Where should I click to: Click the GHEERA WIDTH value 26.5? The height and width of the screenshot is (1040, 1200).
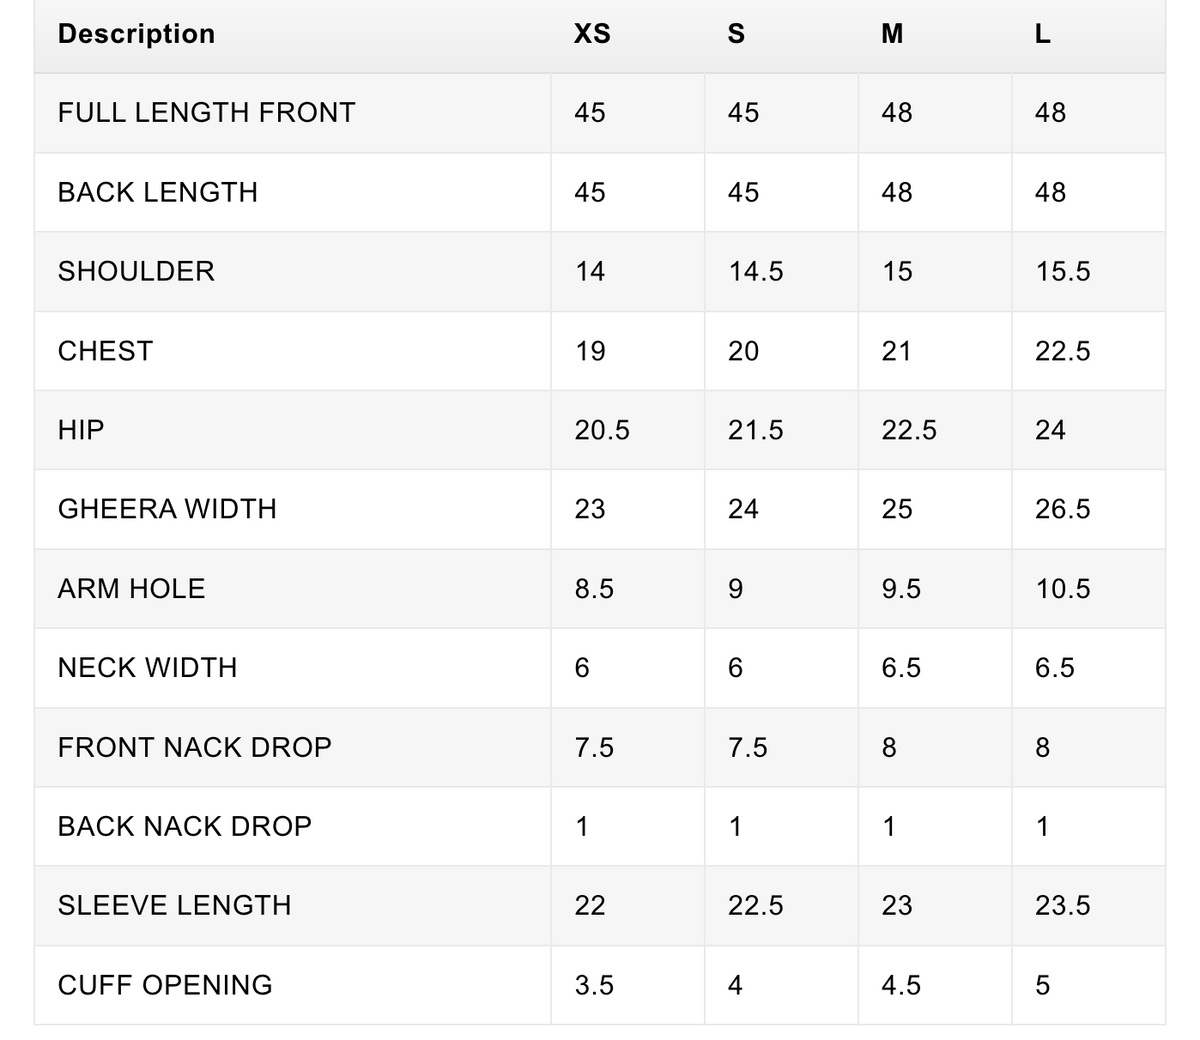1062,509
